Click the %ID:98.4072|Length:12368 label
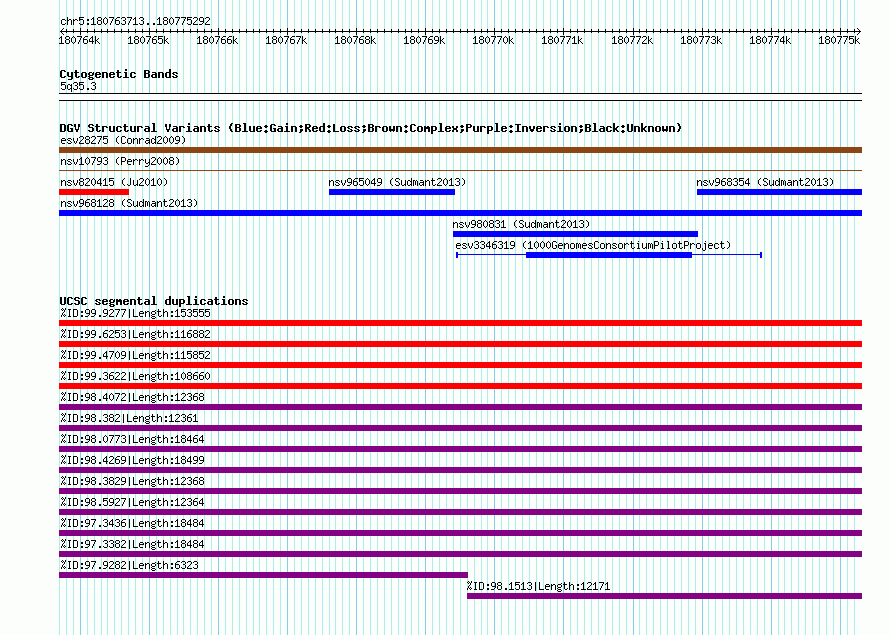 [x=132, y=397]
